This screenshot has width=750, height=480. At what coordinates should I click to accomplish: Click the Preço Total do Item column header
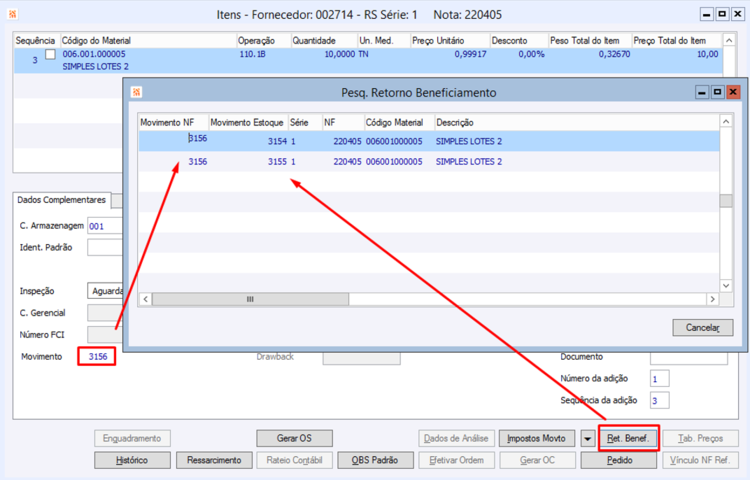676,41
